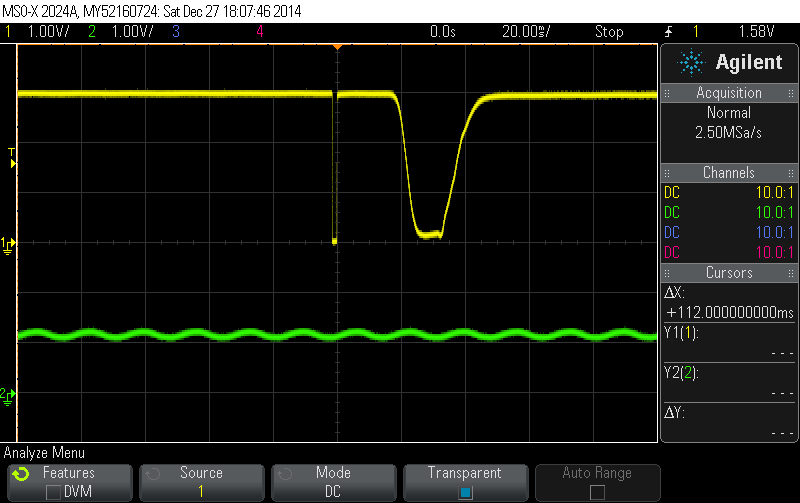The width and height of the screenshot is (800, 503).
Task: Enable the DVM checkbox
Action: [x=53, y=492]
